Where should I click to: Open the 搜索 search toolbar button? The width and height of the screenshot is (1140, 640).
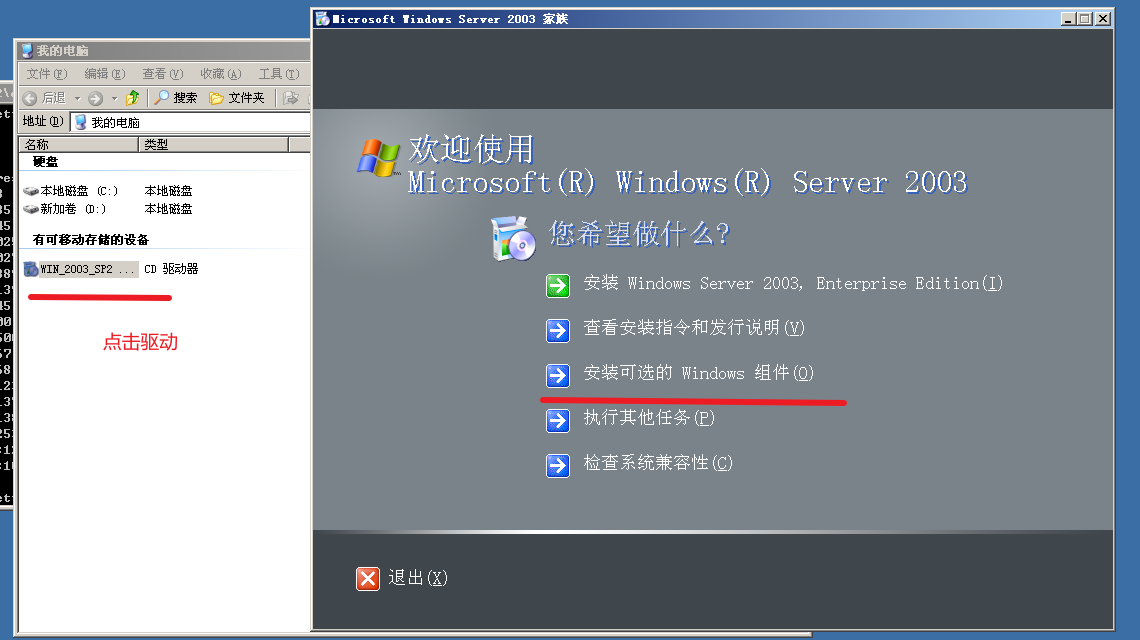(x=175, y=97)
